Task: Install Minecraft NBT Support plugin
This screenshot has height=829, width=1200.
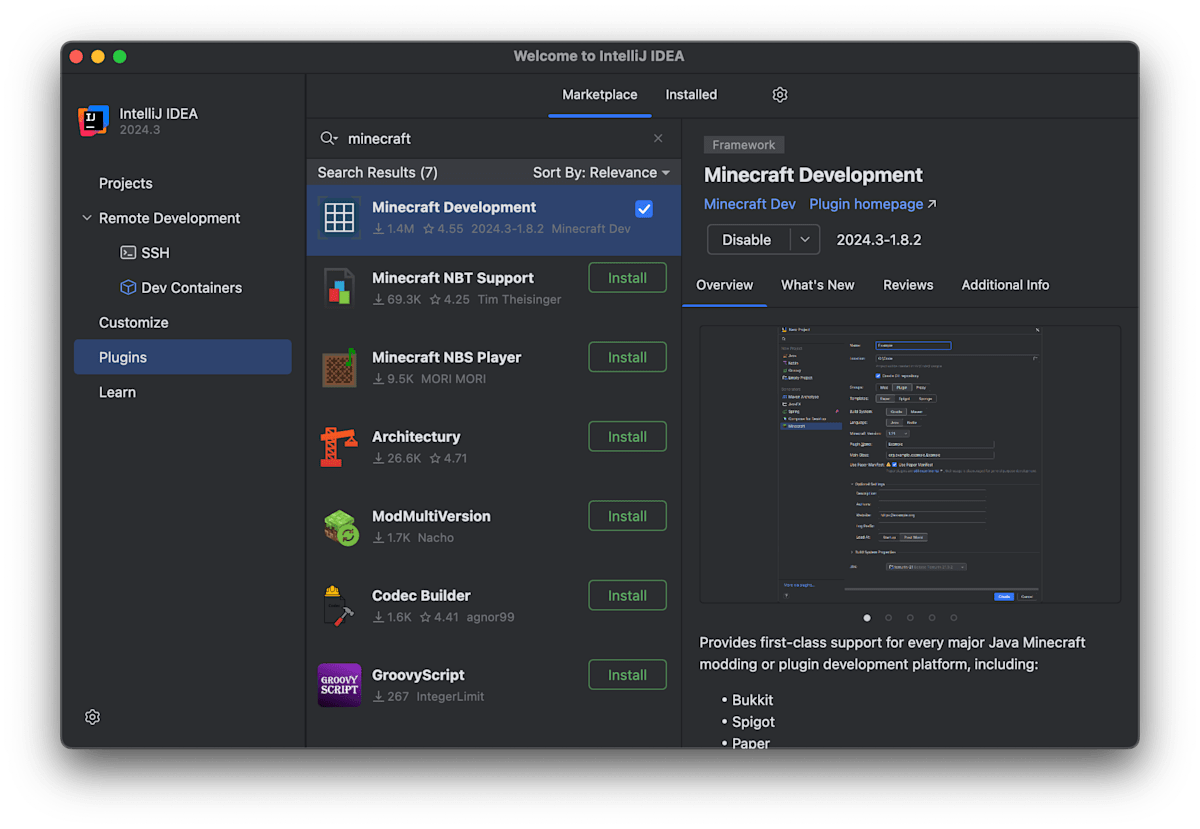Action: [627, 278]
